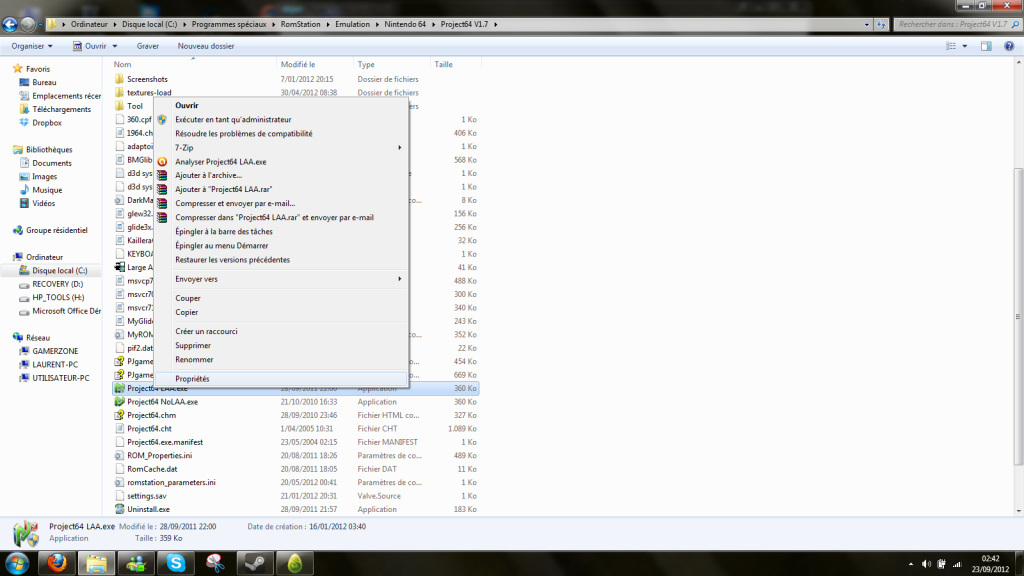Choose Épingler au menu Démarrer
This screenshot has height=576, width=1024.
(281, 246)
